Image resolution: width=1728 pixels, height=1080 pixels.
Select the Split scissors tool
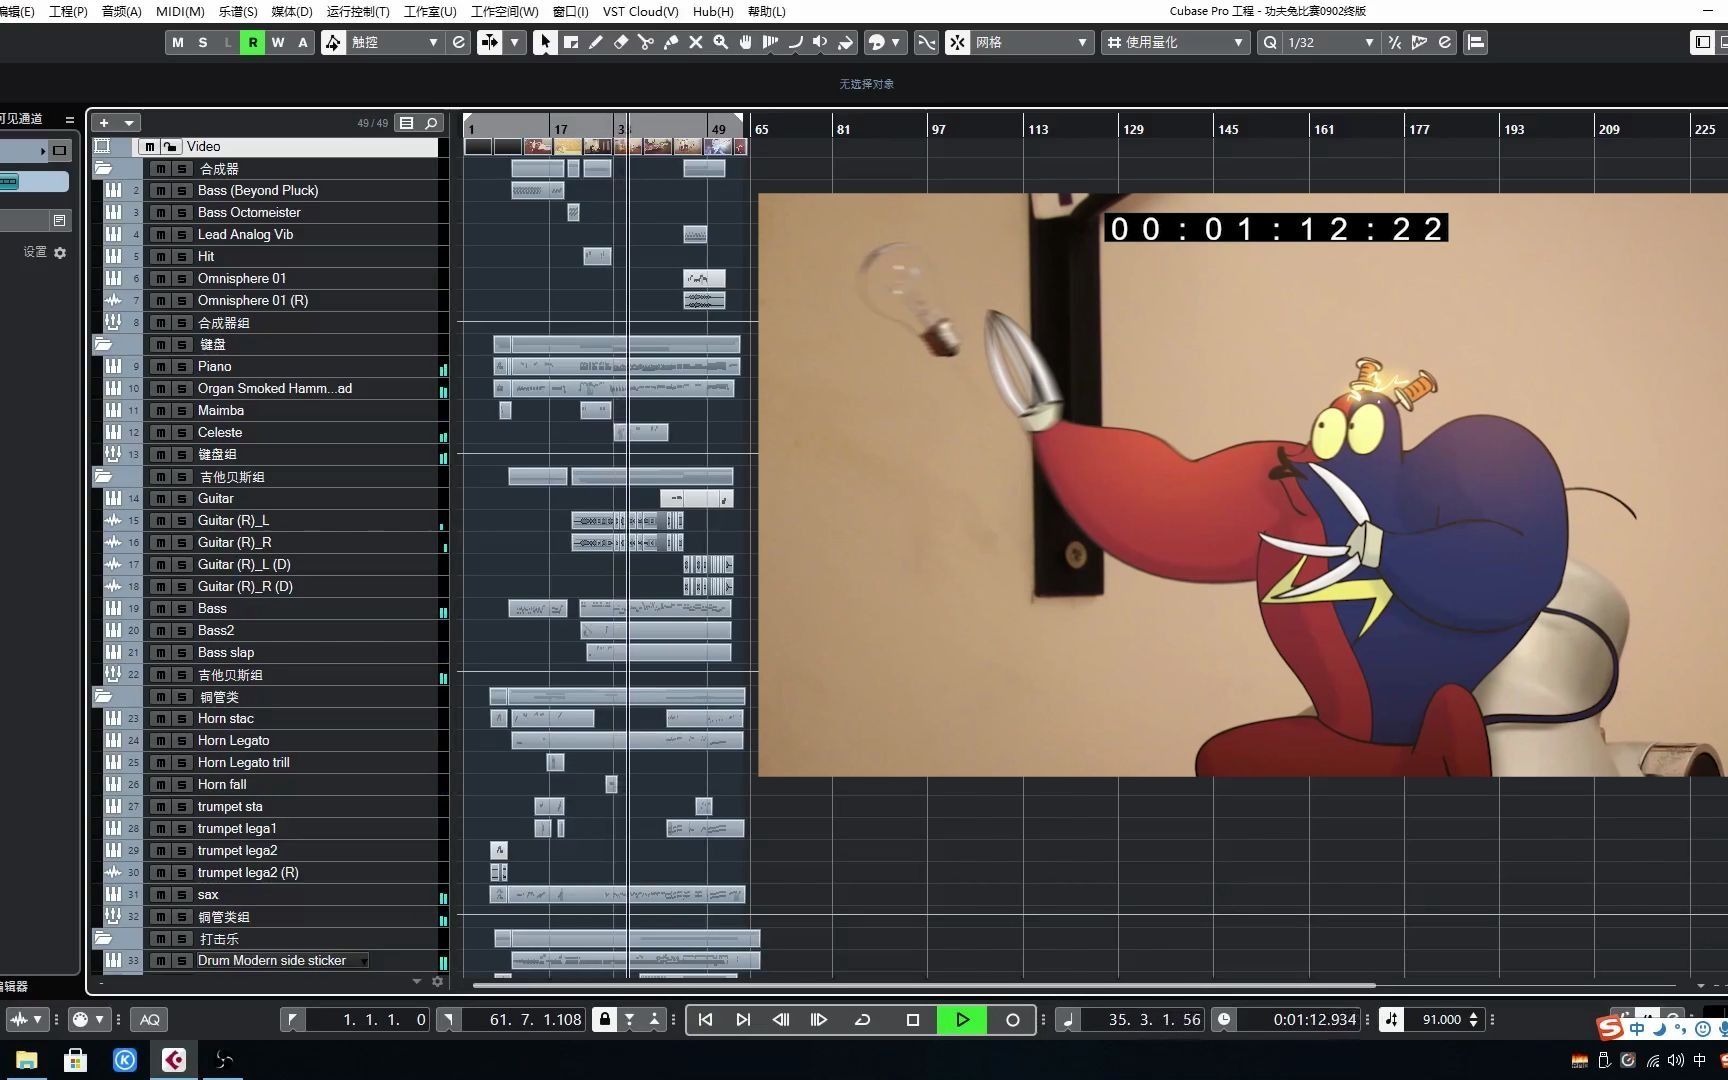click(x=645, y=42)
